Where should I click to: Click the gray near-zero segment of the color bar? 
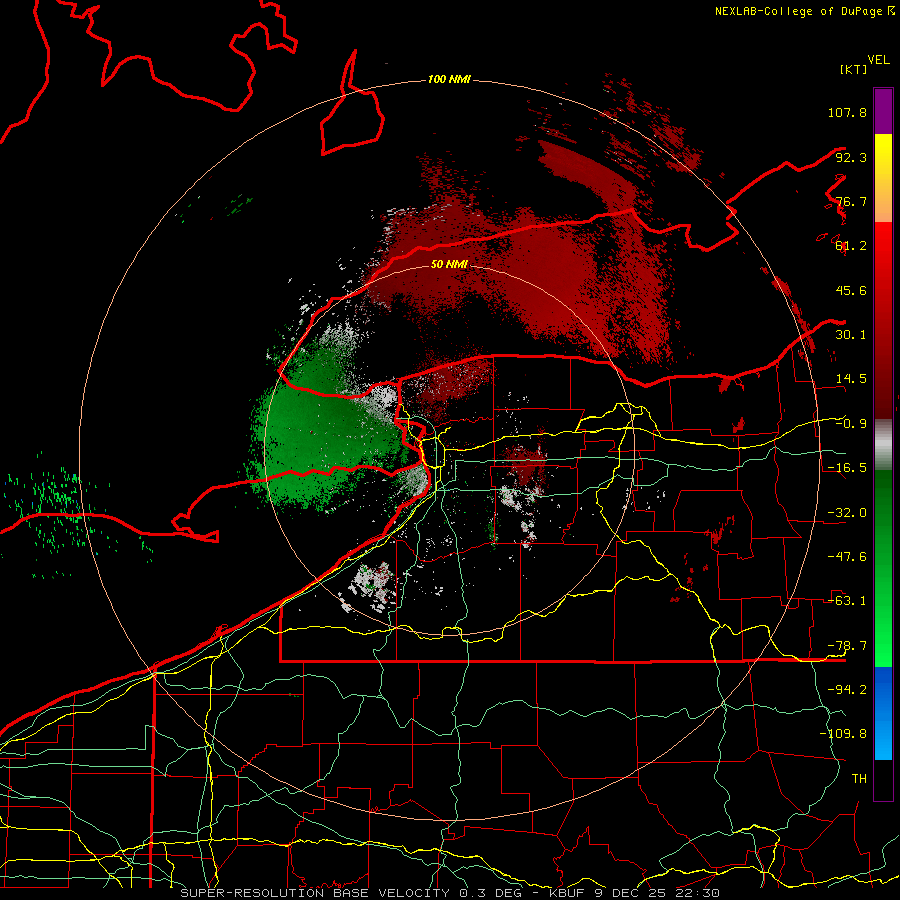(x=883, y=445)
